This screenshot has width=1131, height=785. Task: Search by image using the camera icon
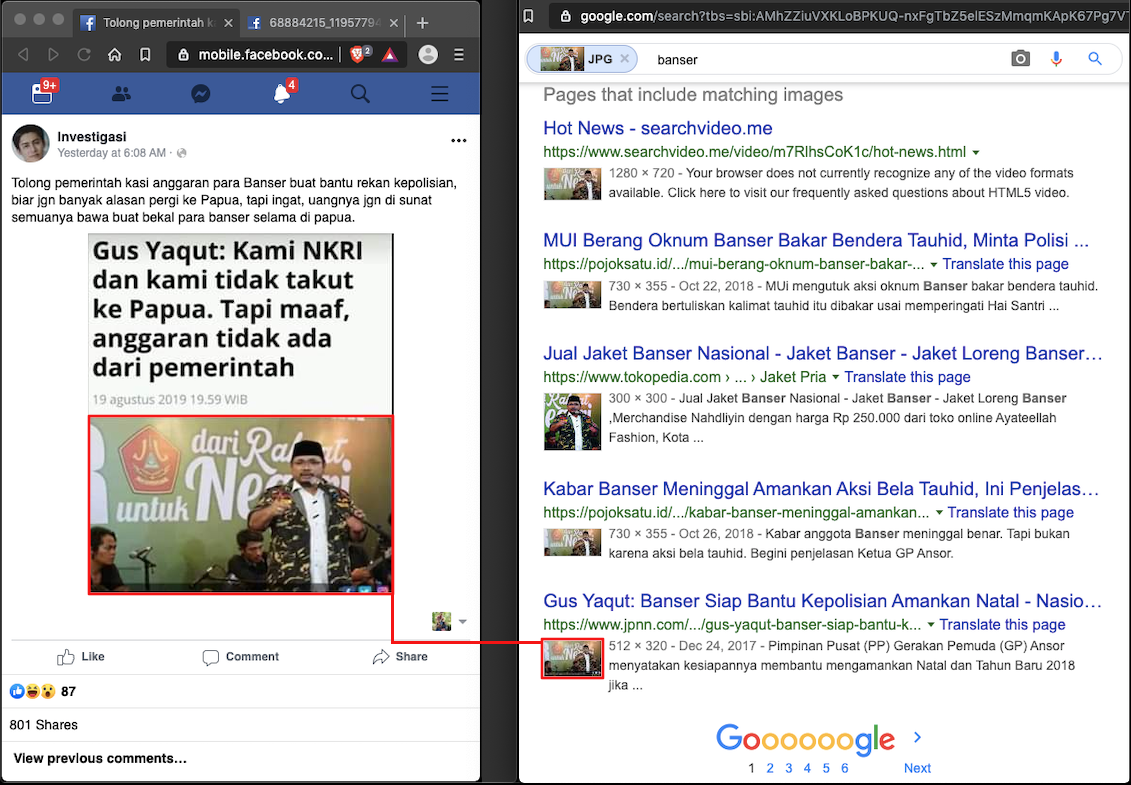tap(1020, 59)
